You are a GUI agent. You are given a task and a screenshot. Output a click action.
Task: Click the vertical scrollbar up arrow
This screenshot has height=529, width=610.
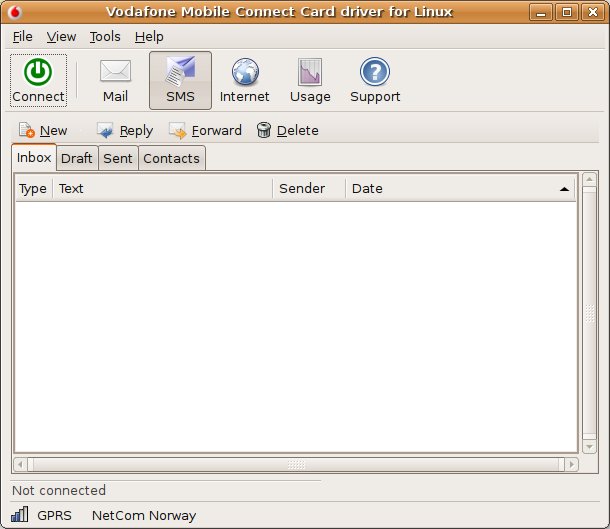(x=589, y=179)
